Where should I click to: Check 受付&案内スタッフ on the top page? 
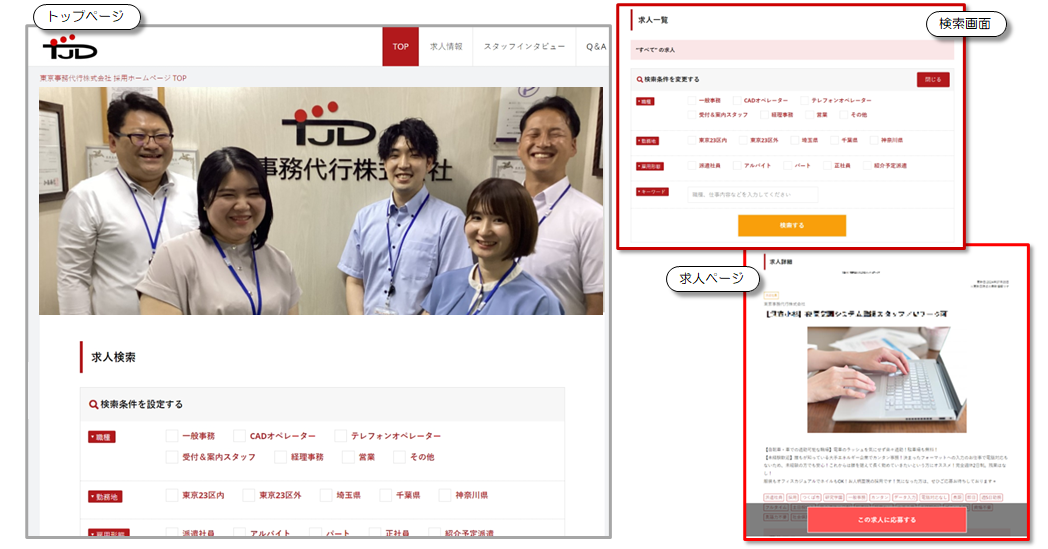pos(172,457)
